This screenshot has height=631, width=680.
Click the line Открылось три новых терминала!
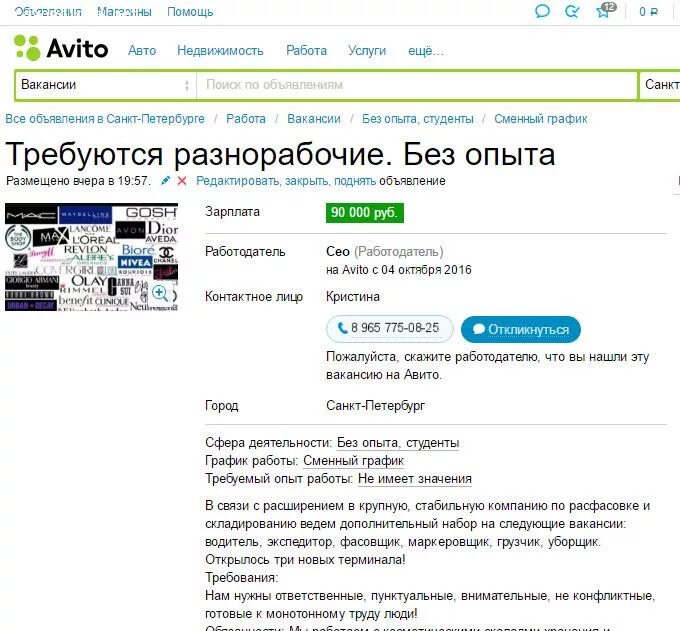pos(305,559)
